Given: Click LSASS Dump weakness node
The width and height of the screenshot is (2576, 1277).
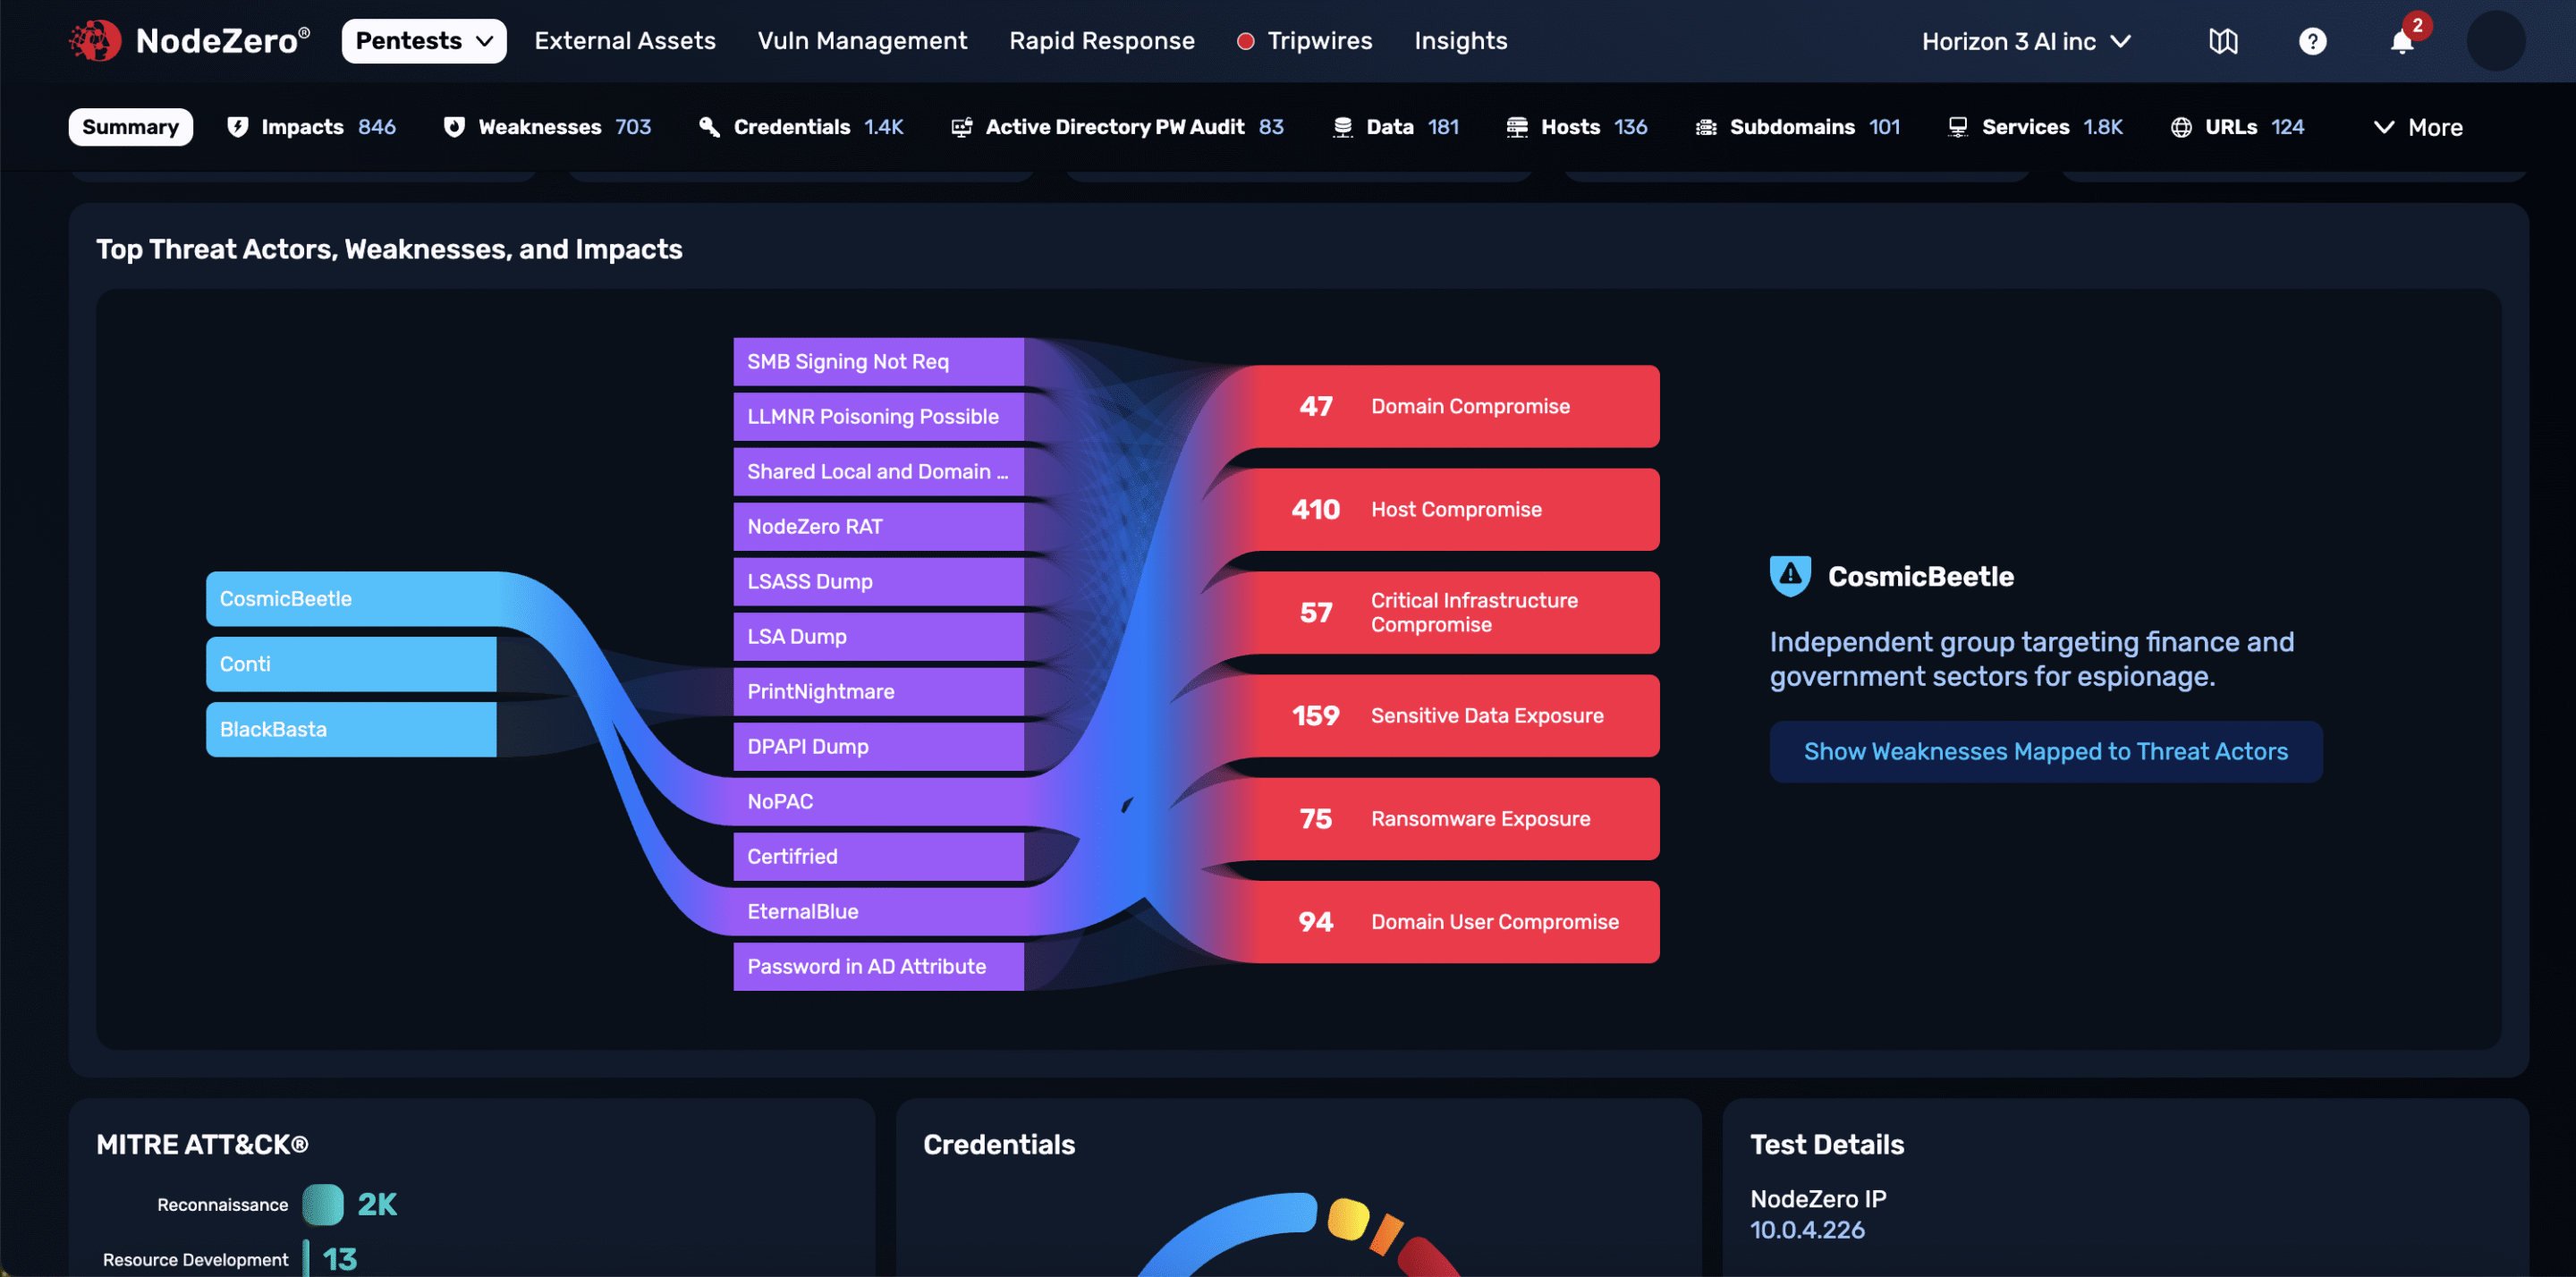Looking at the screenshot, I should click(878, 581).
